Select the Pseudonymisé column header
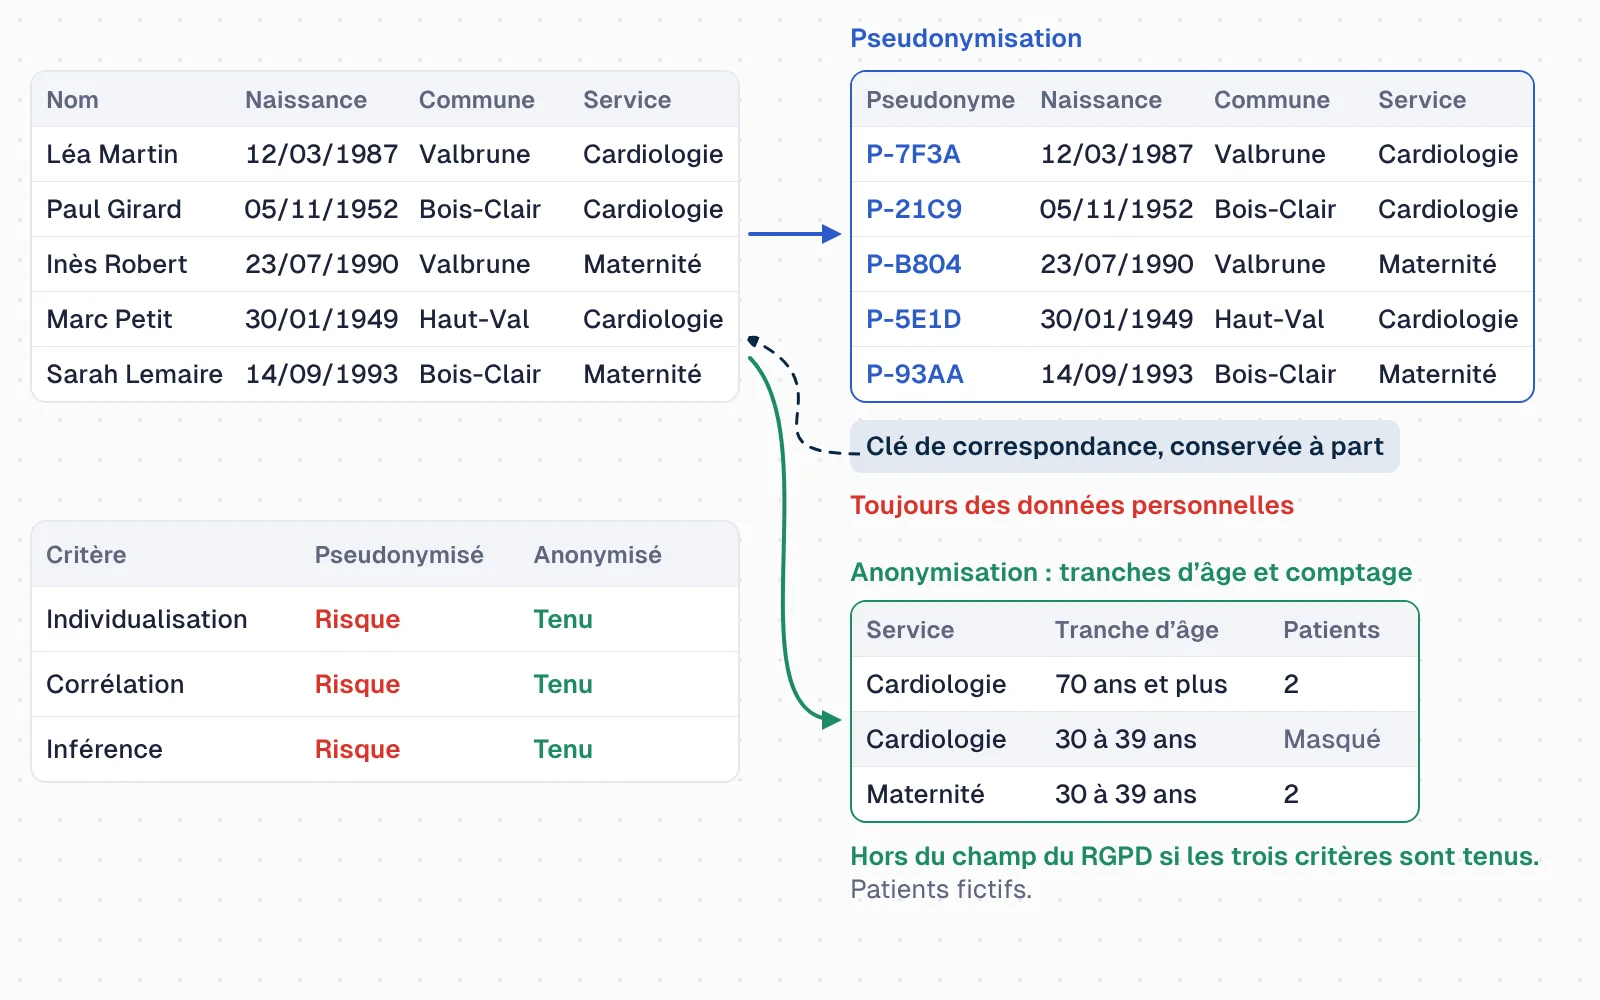This screenshot has width=1600, height=1000. tap(399, 555)
